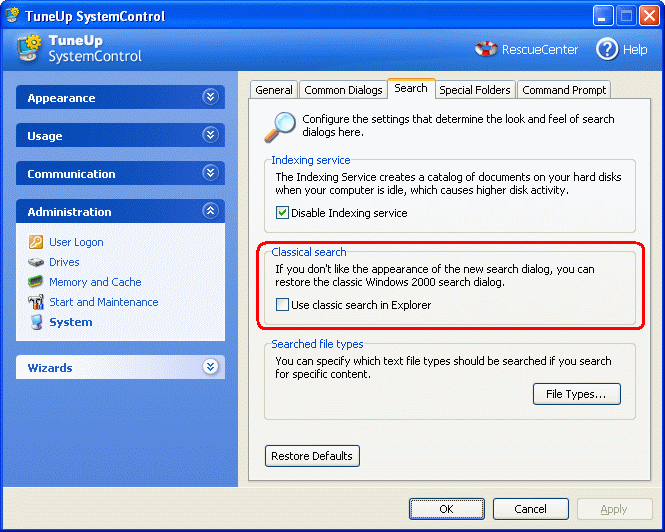Click the Wizards header label
This screenshot has height=532, width=665.
[x=50, y=368]
